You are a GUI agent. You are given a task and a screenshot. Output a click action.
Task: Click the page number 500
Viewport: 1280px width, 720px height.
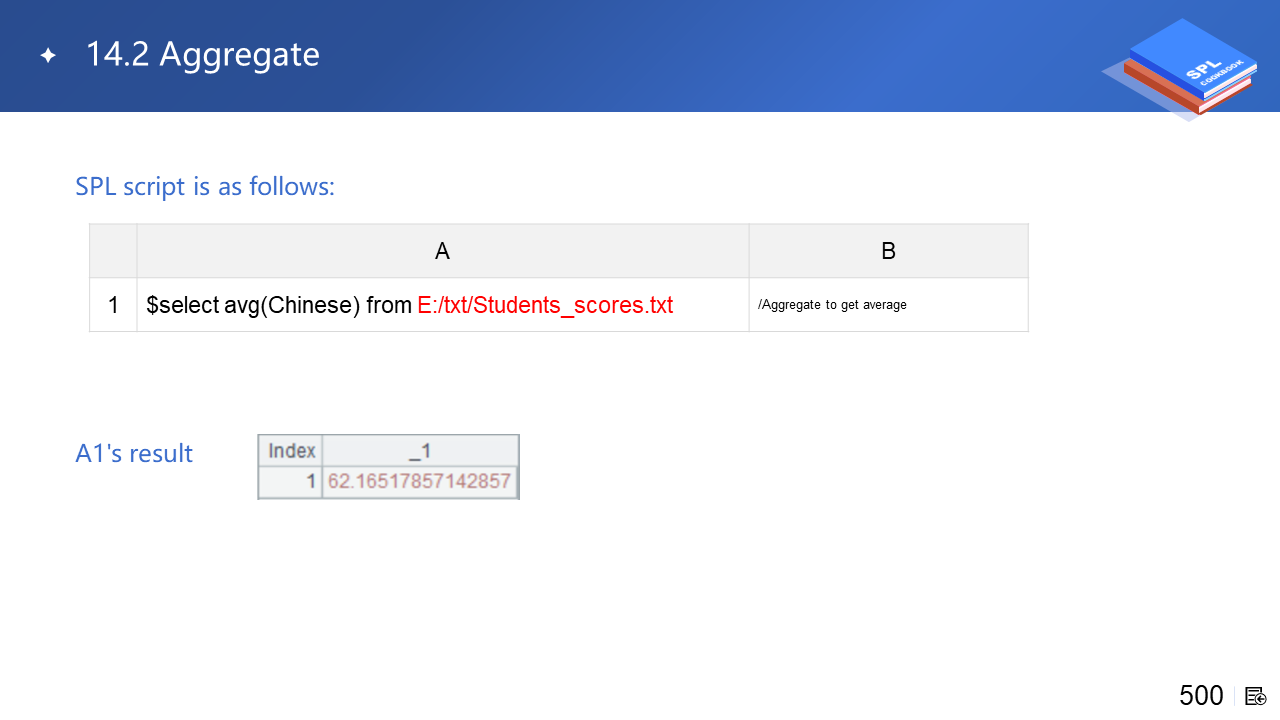tap(1201, 696)
